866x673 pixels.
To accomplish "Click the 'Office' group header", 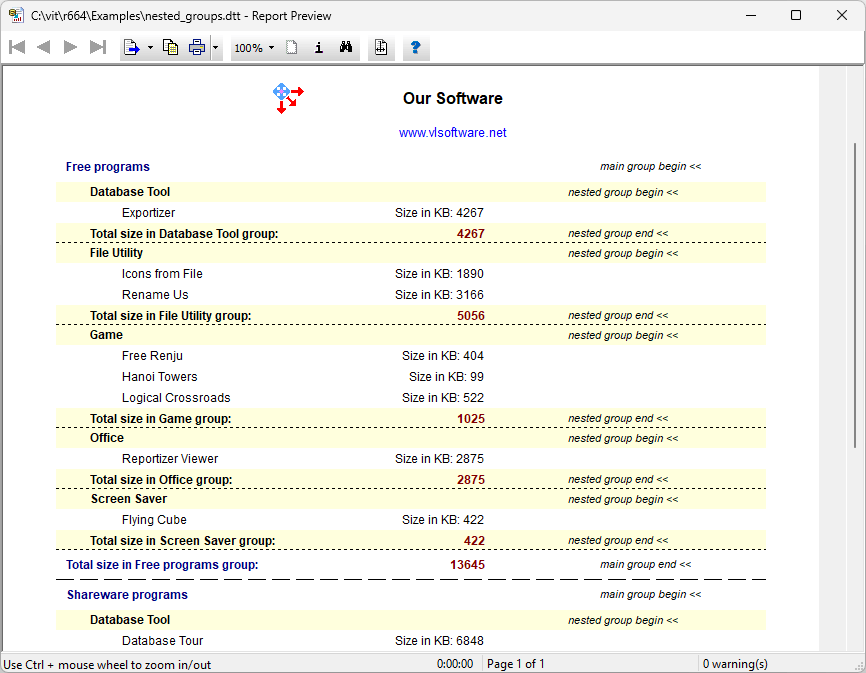I will click(107, 438).
